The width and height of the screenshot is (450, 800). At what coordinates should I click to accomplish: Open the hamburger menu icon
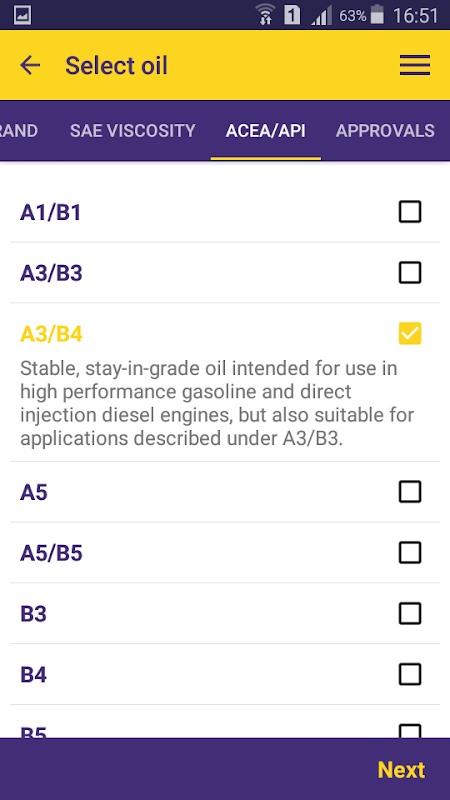coord(414,65)
